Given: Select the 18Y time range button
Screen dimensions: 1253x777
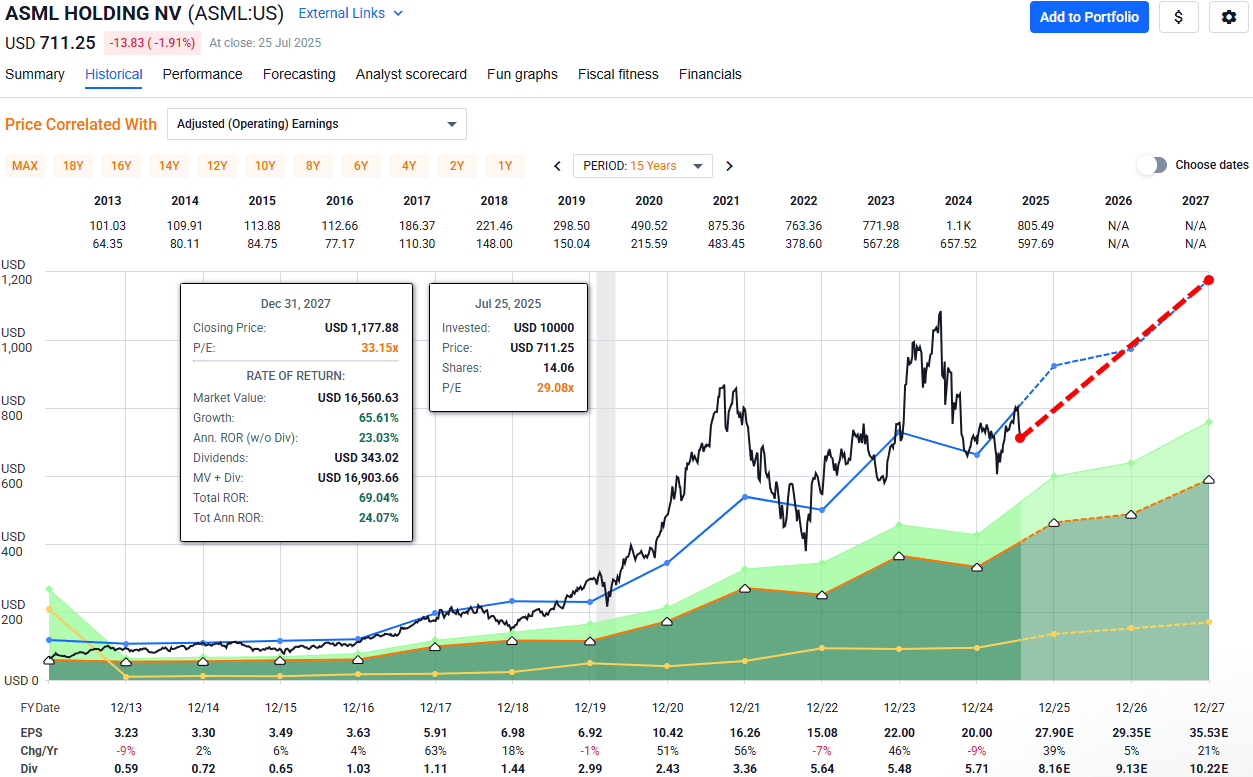Looking at the screenshot, I should [x=73, y=166].
